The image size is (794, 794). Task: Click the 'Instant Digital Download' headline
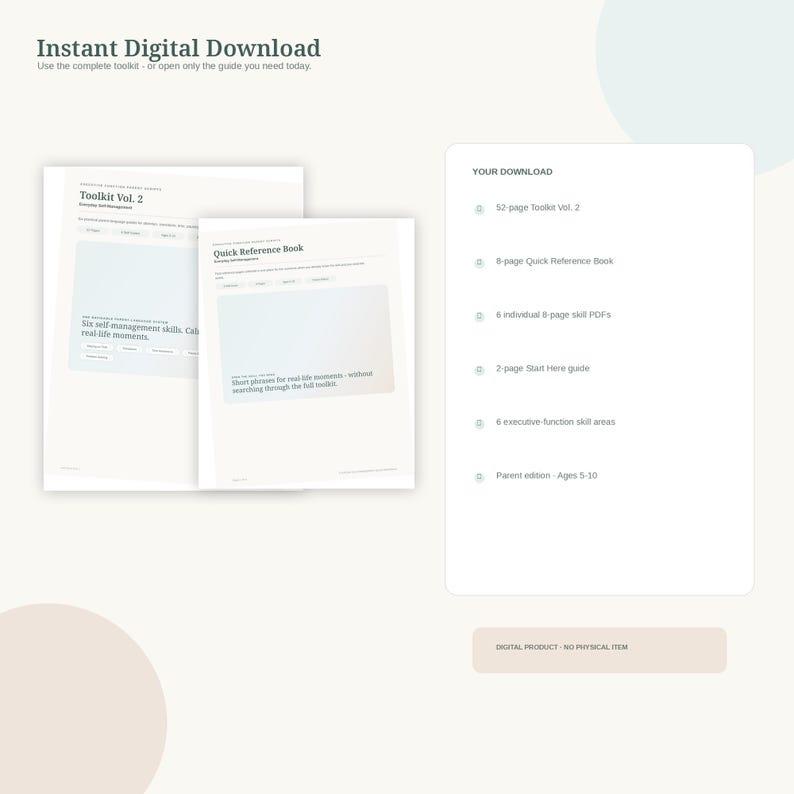178,49
